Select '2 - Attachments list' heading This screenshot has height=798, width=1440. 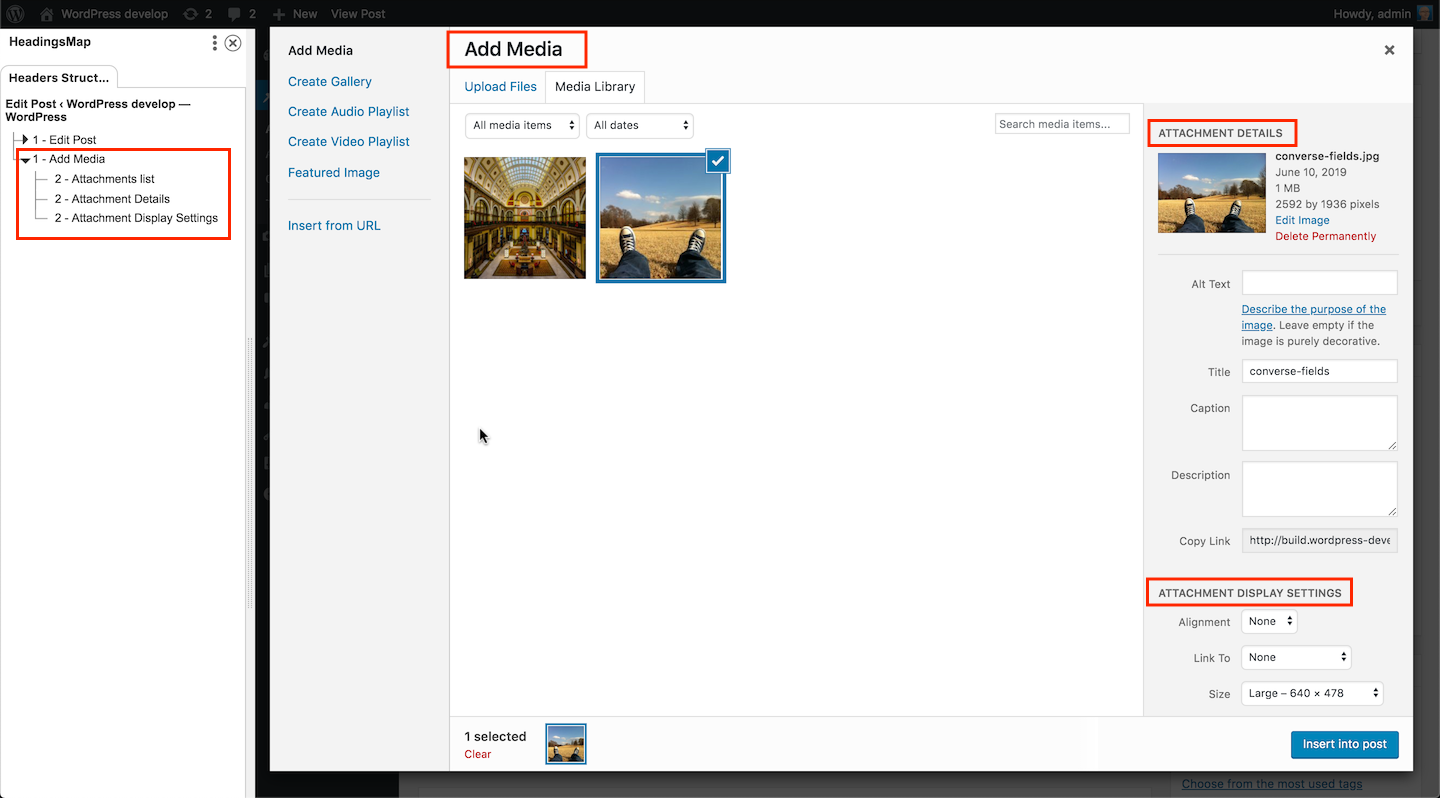(x=105, y=179)
